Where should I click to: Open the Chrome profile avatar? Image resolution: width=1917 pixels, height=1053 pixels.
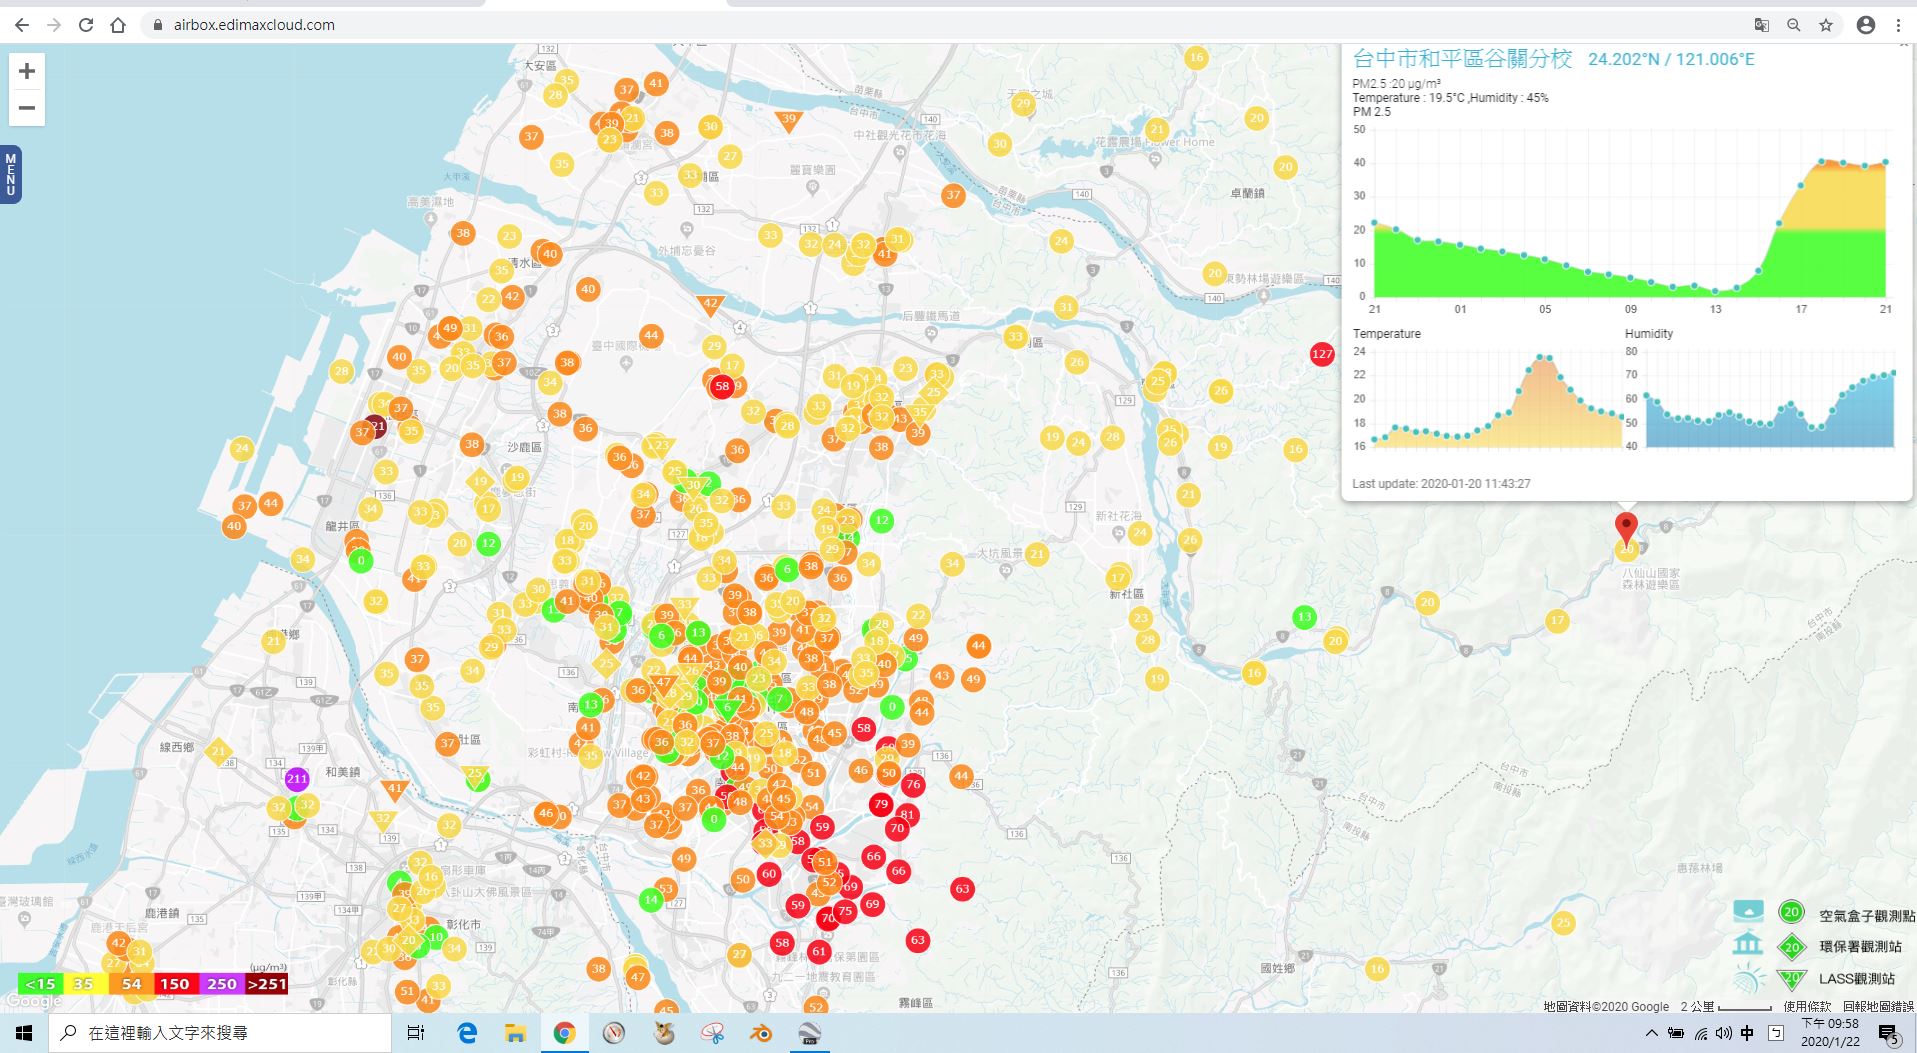(1866, 25)
